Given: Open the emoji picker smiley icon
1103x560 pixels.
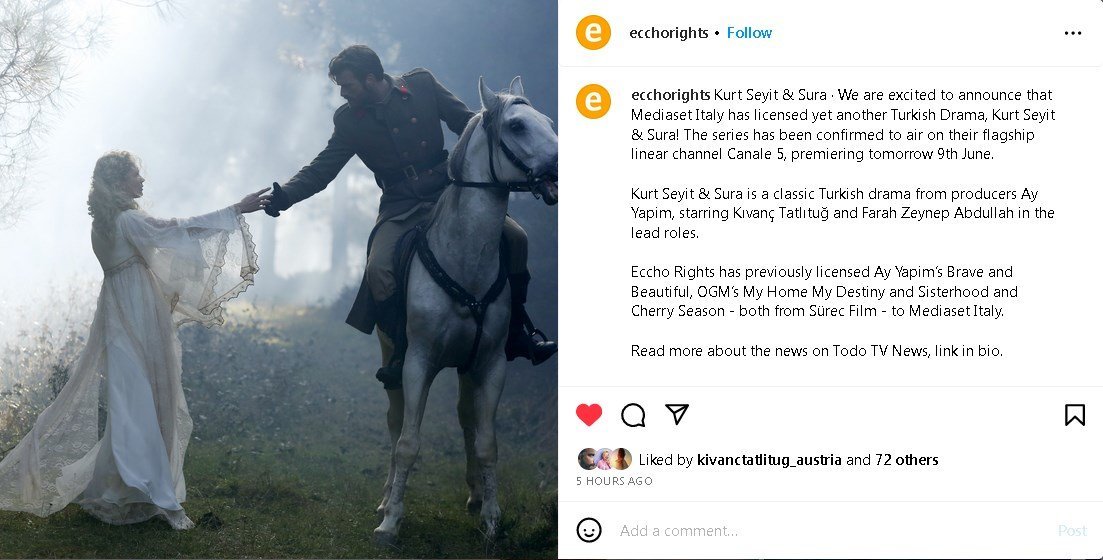Looking at the screenshot, I should point(589,530).
